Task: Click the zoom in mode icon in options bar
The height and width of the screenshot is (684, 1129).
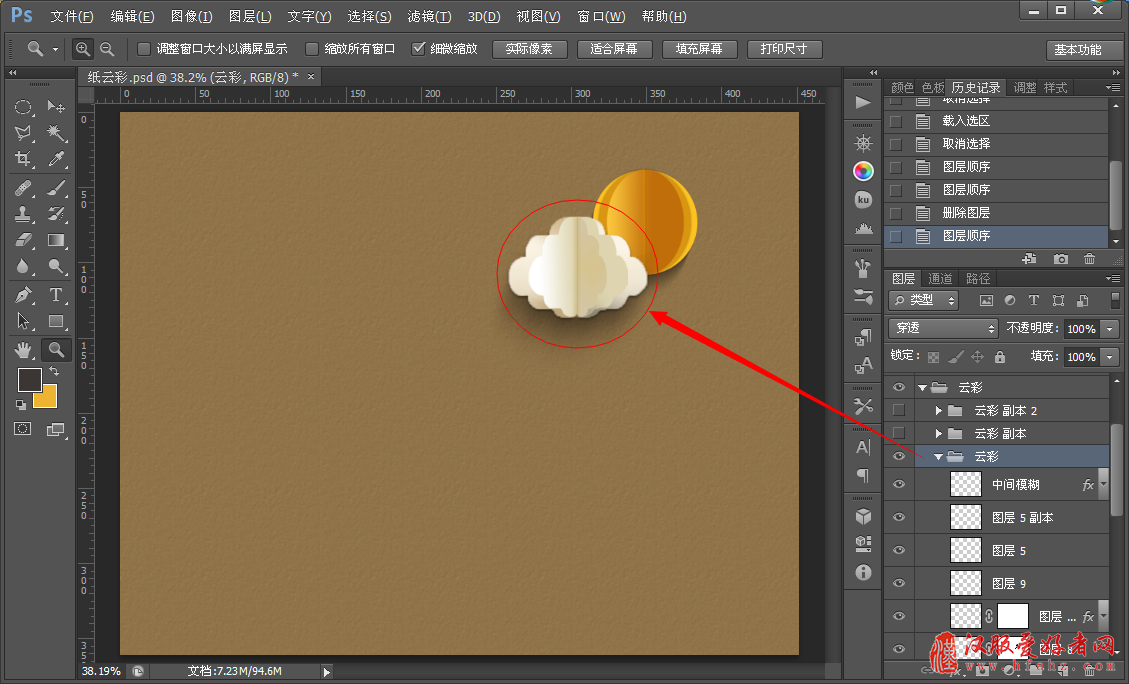Action: 83,49
